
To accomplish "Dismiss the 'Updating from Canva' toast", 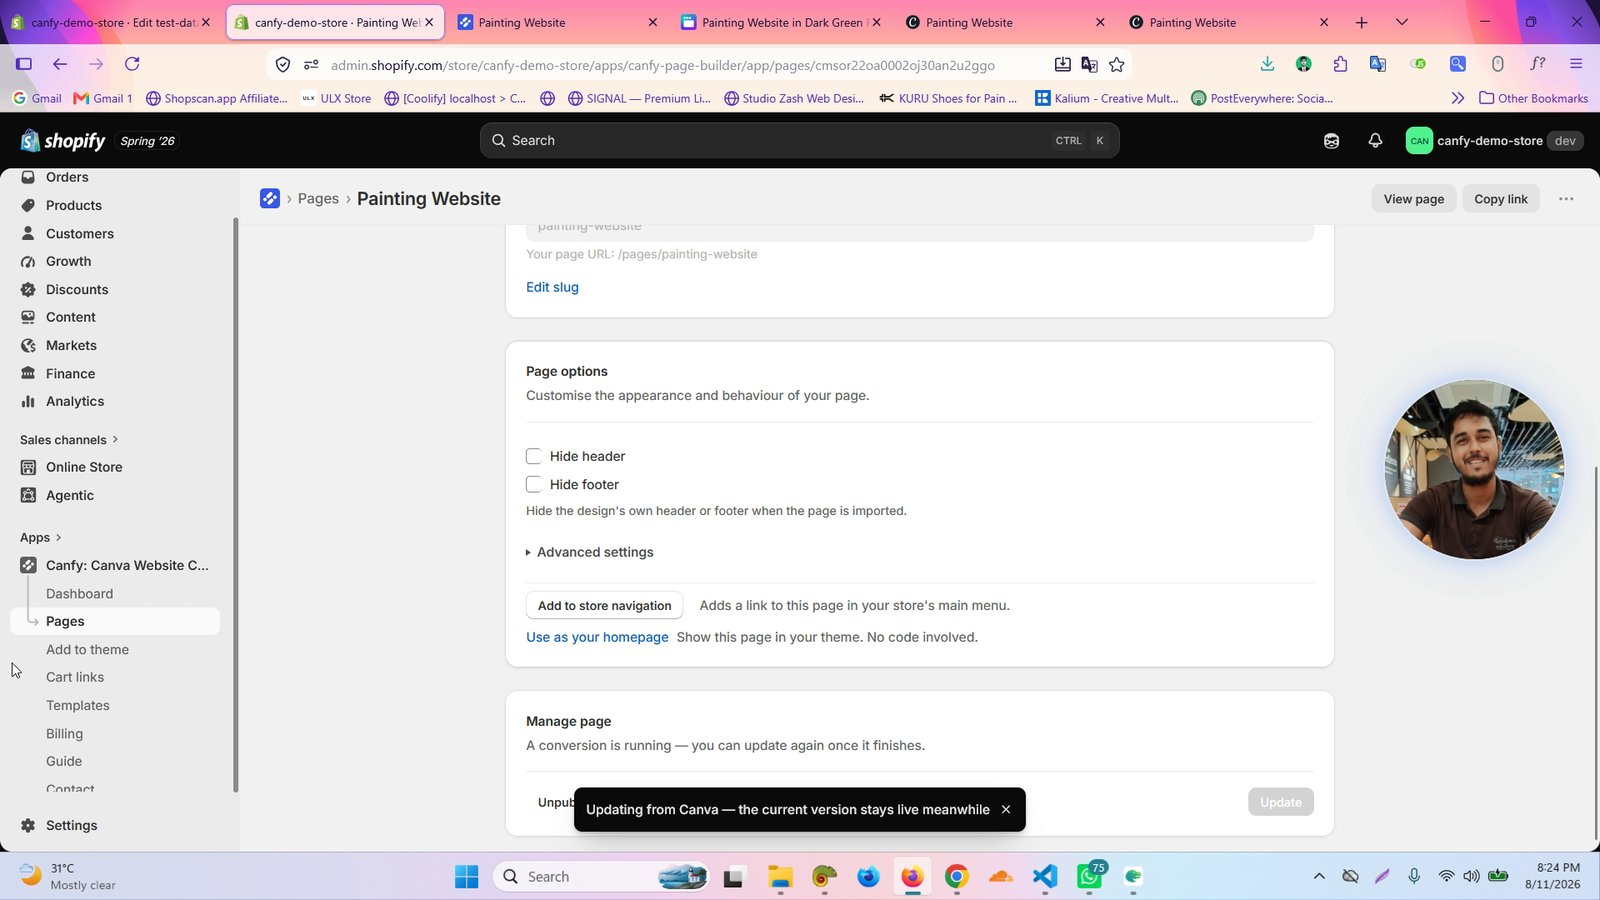I will coord(1006,810).
